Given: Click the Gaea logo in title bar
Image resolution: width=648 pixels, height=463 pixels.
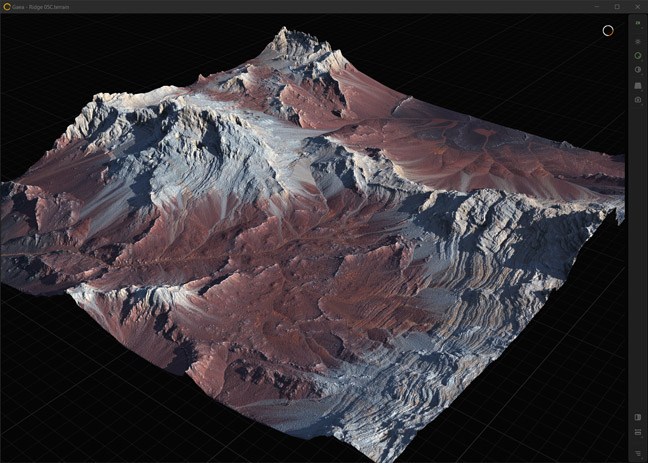Looking at the screenshot, I should click(x=7, y=6).
